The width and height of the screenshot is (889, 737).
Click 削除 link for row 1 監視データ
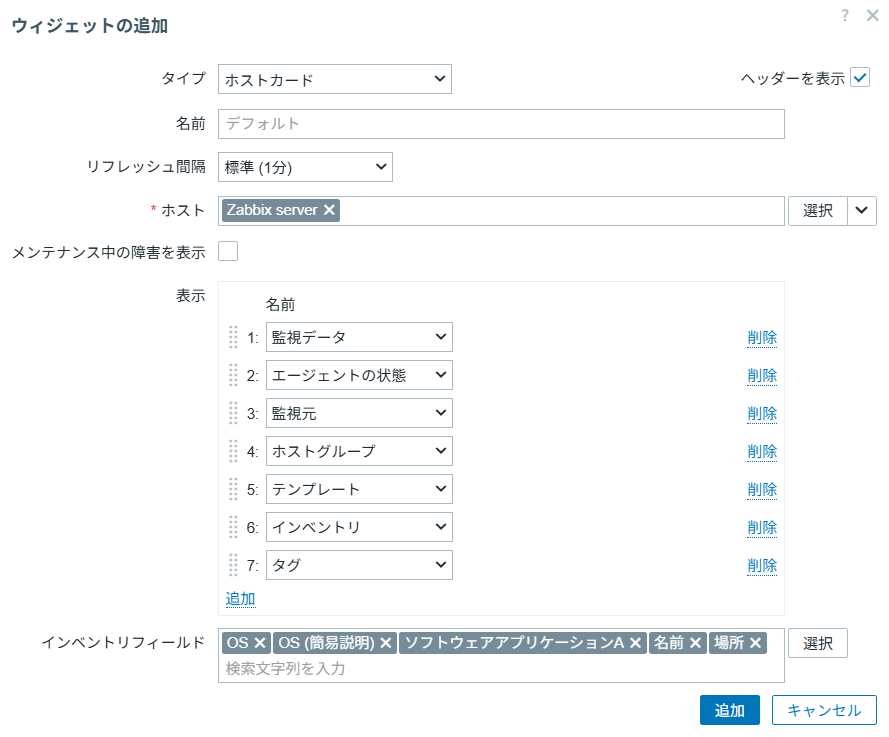(762, 338)
